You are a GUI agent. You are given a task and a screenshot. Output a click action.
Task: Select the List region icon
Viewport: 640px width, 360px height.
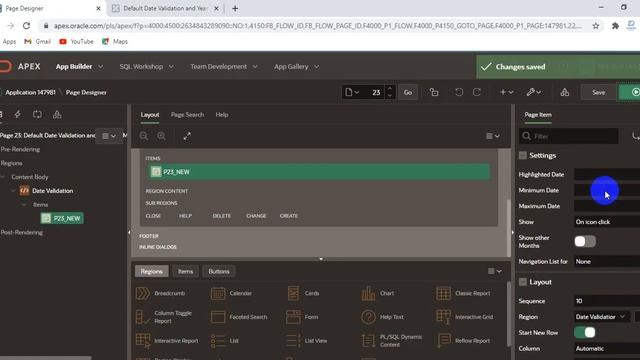tap(218, 340)
